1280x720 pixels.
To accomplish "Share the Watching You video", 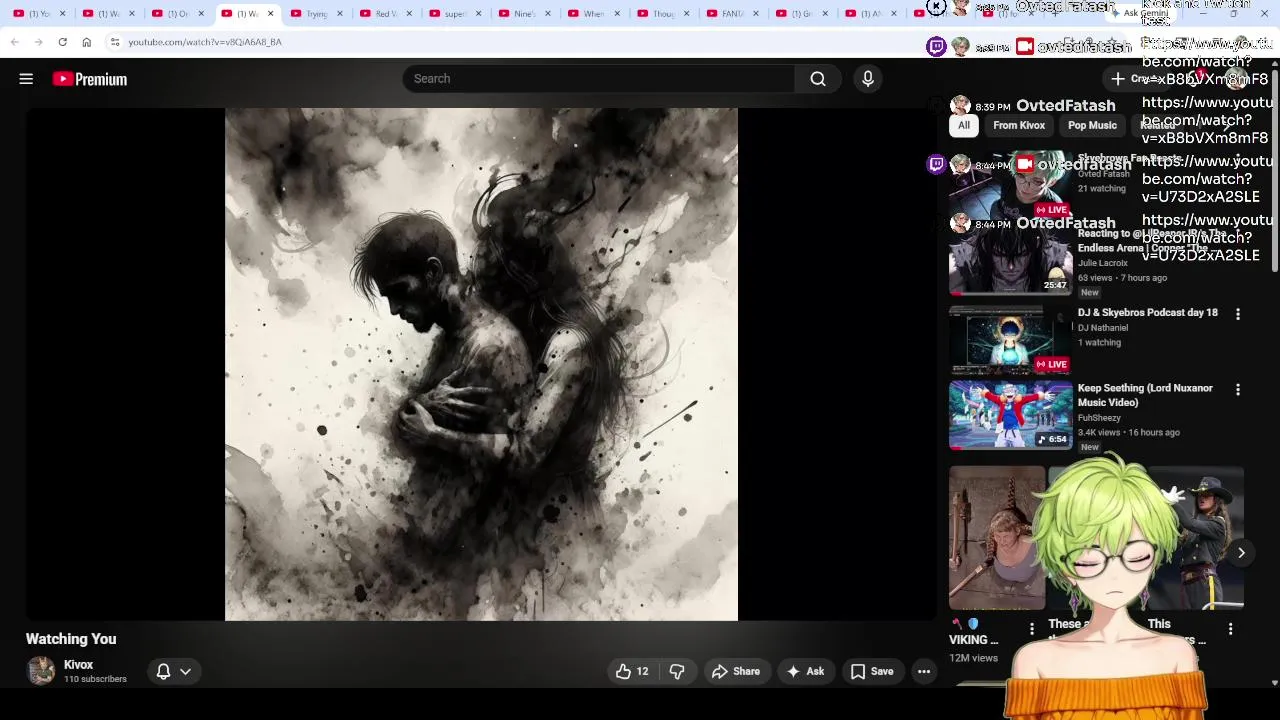I will 736,672.
